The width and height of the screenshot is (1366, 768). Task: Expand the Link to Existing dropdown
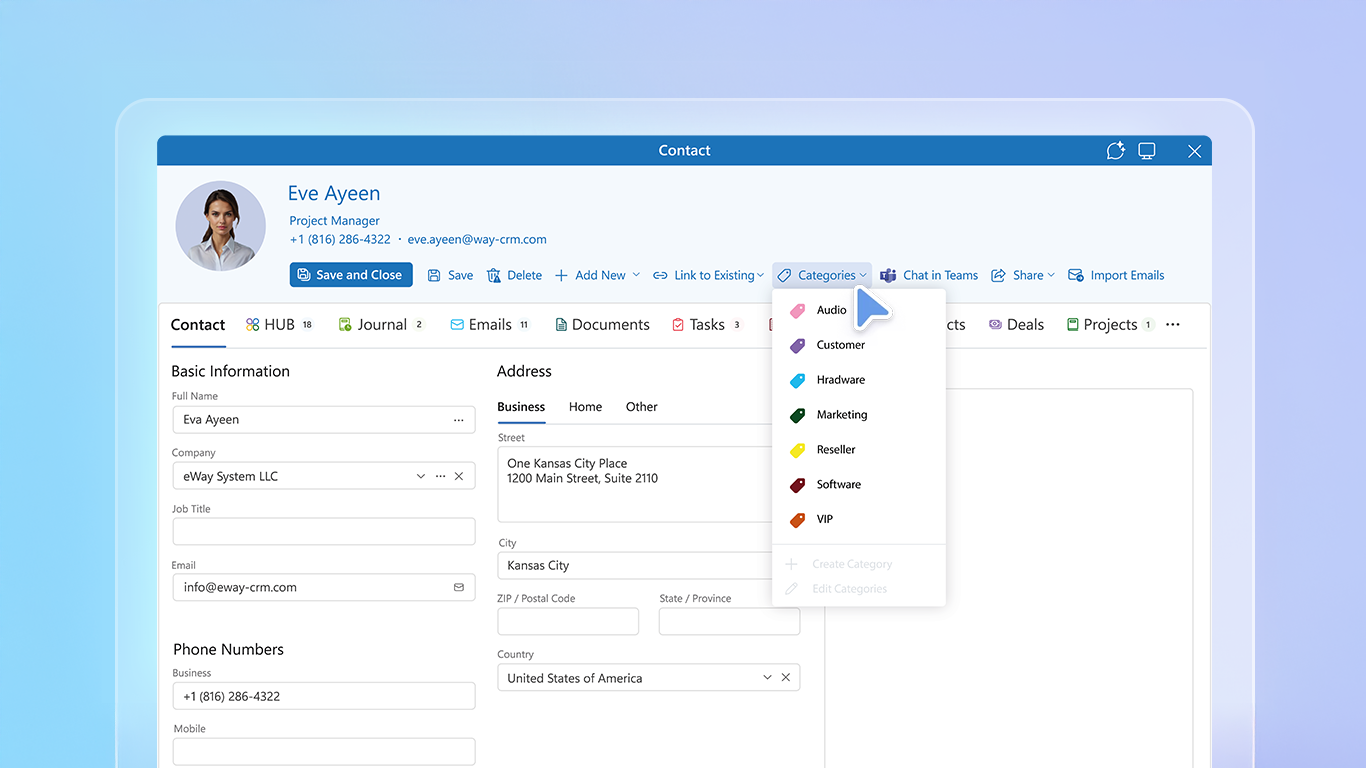pos(761,275)
